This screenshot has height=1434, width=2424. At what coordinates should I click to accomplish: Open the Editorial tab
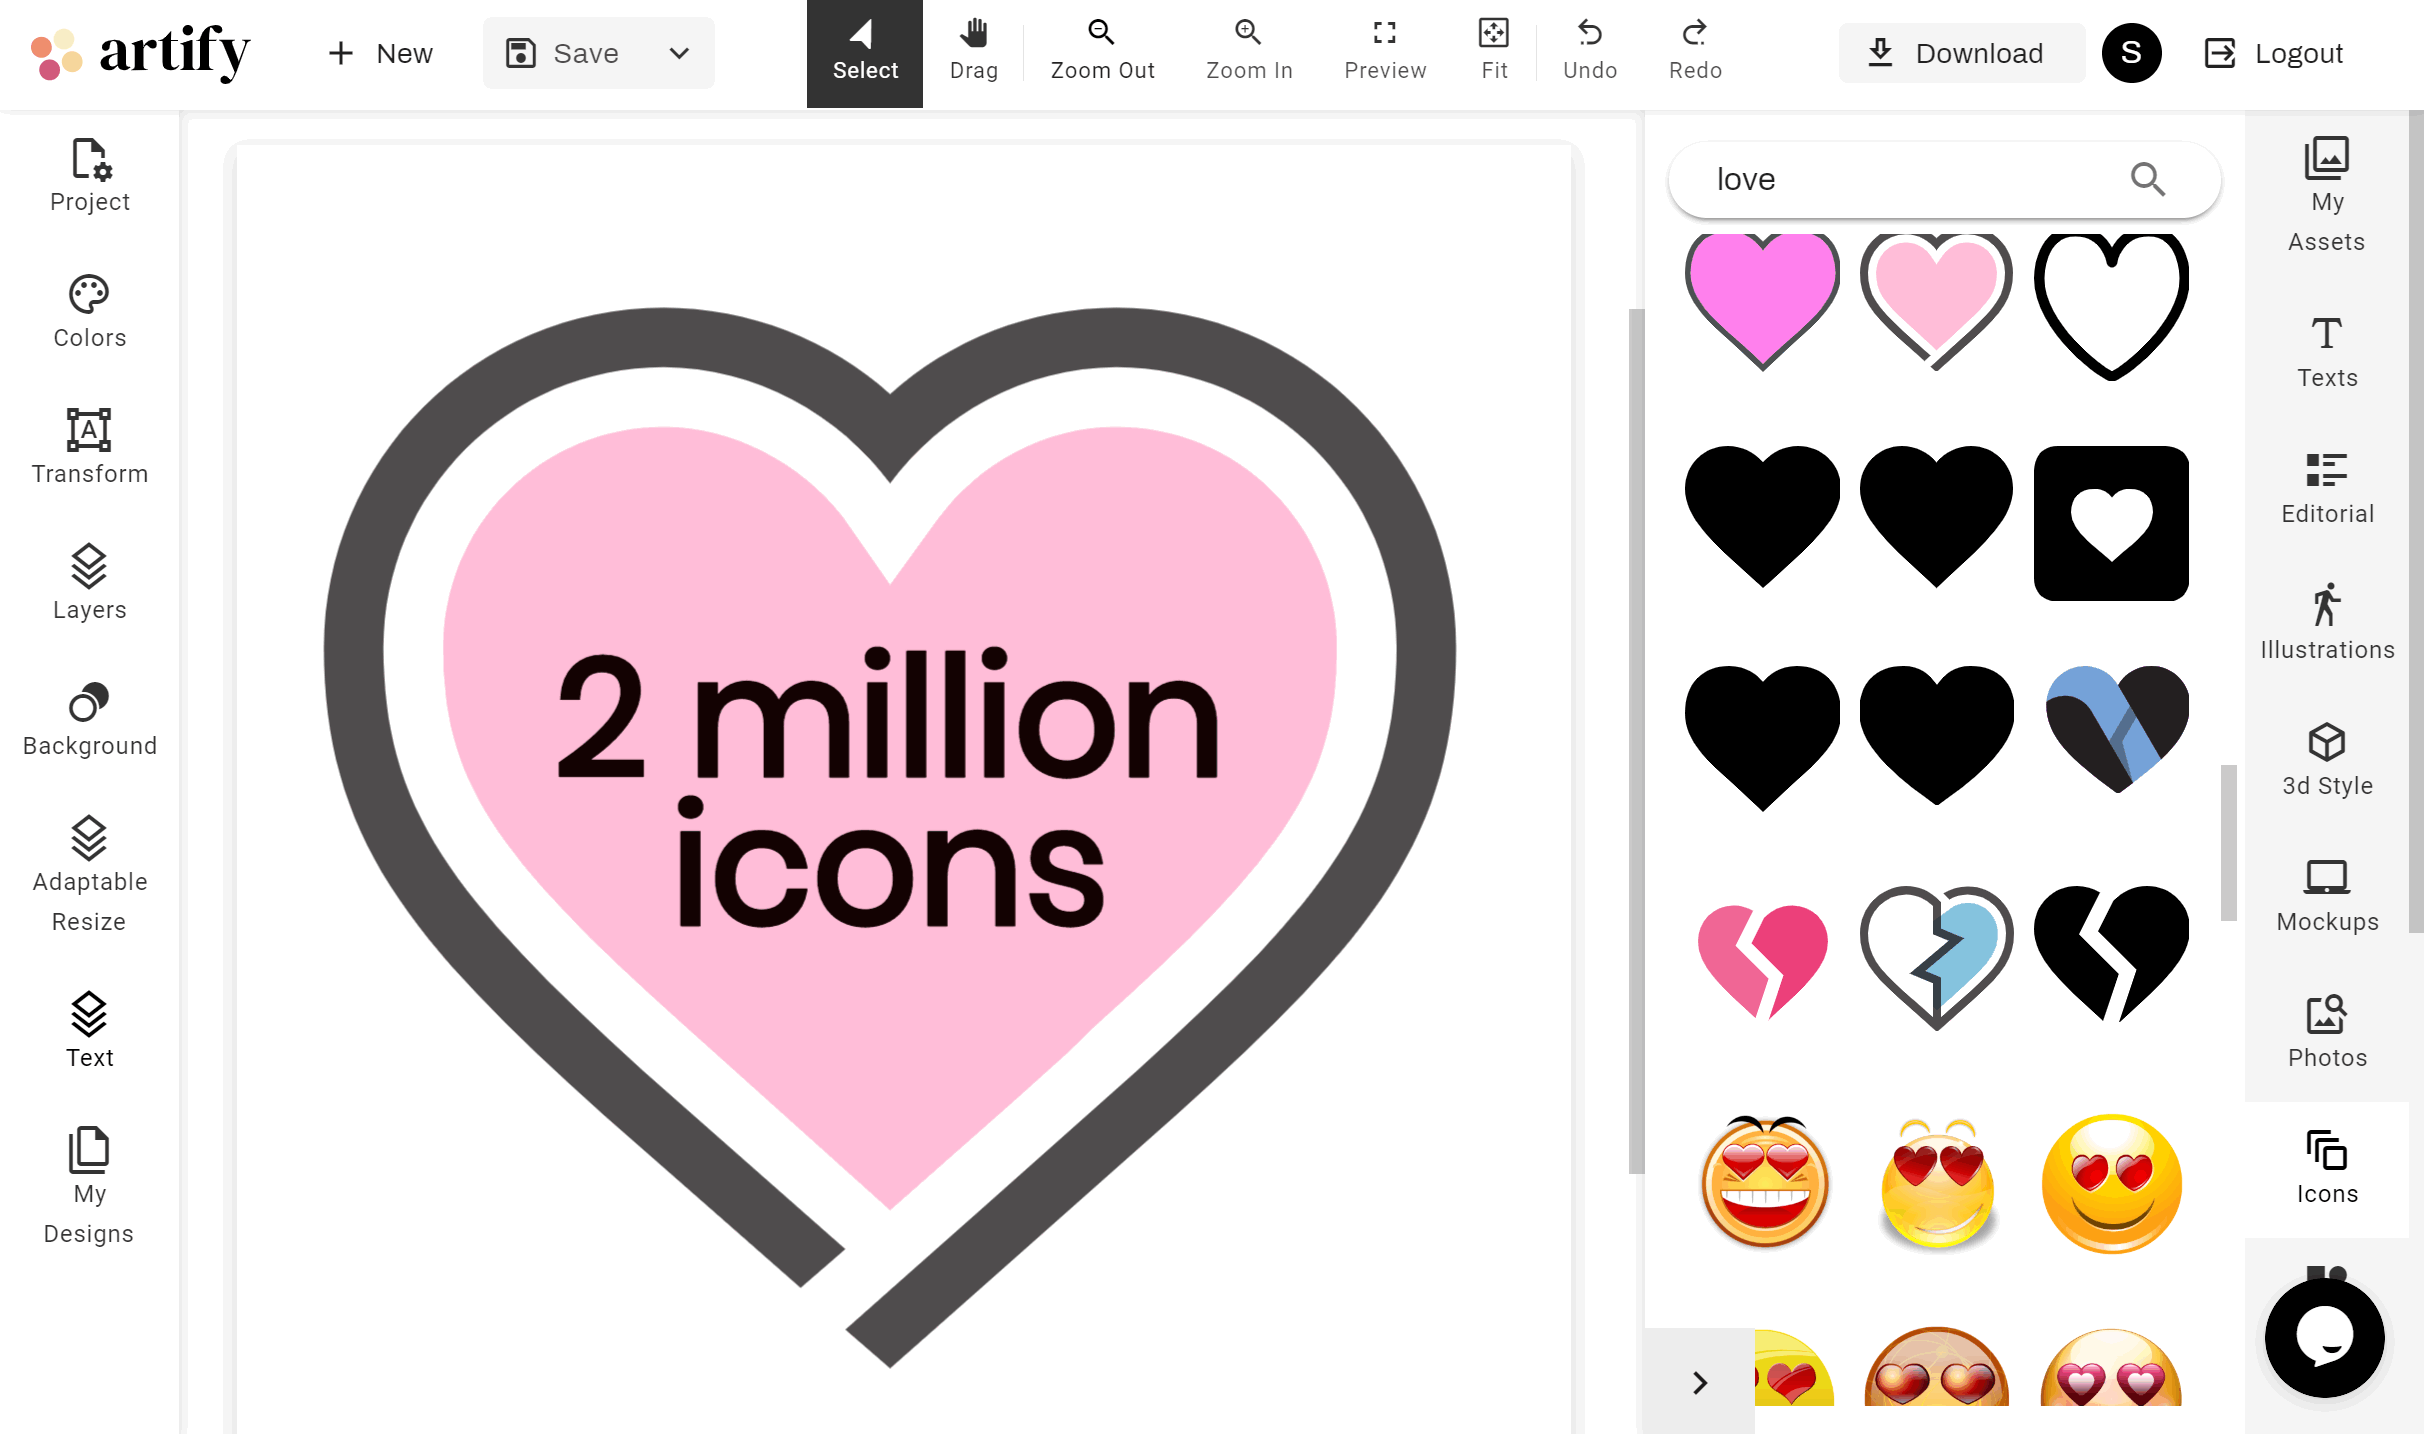click(x=2327, y=488)
